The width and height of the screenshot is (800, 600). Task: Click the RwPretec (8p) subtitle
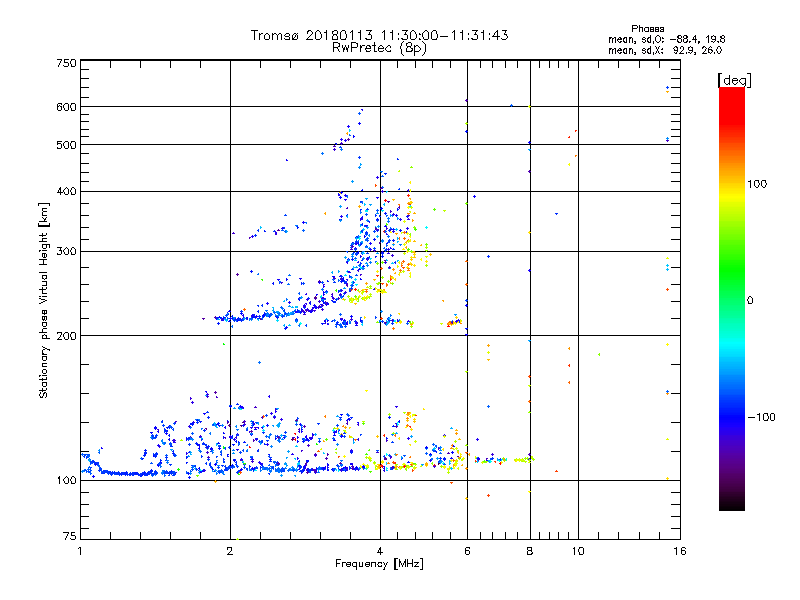(379, 48)
